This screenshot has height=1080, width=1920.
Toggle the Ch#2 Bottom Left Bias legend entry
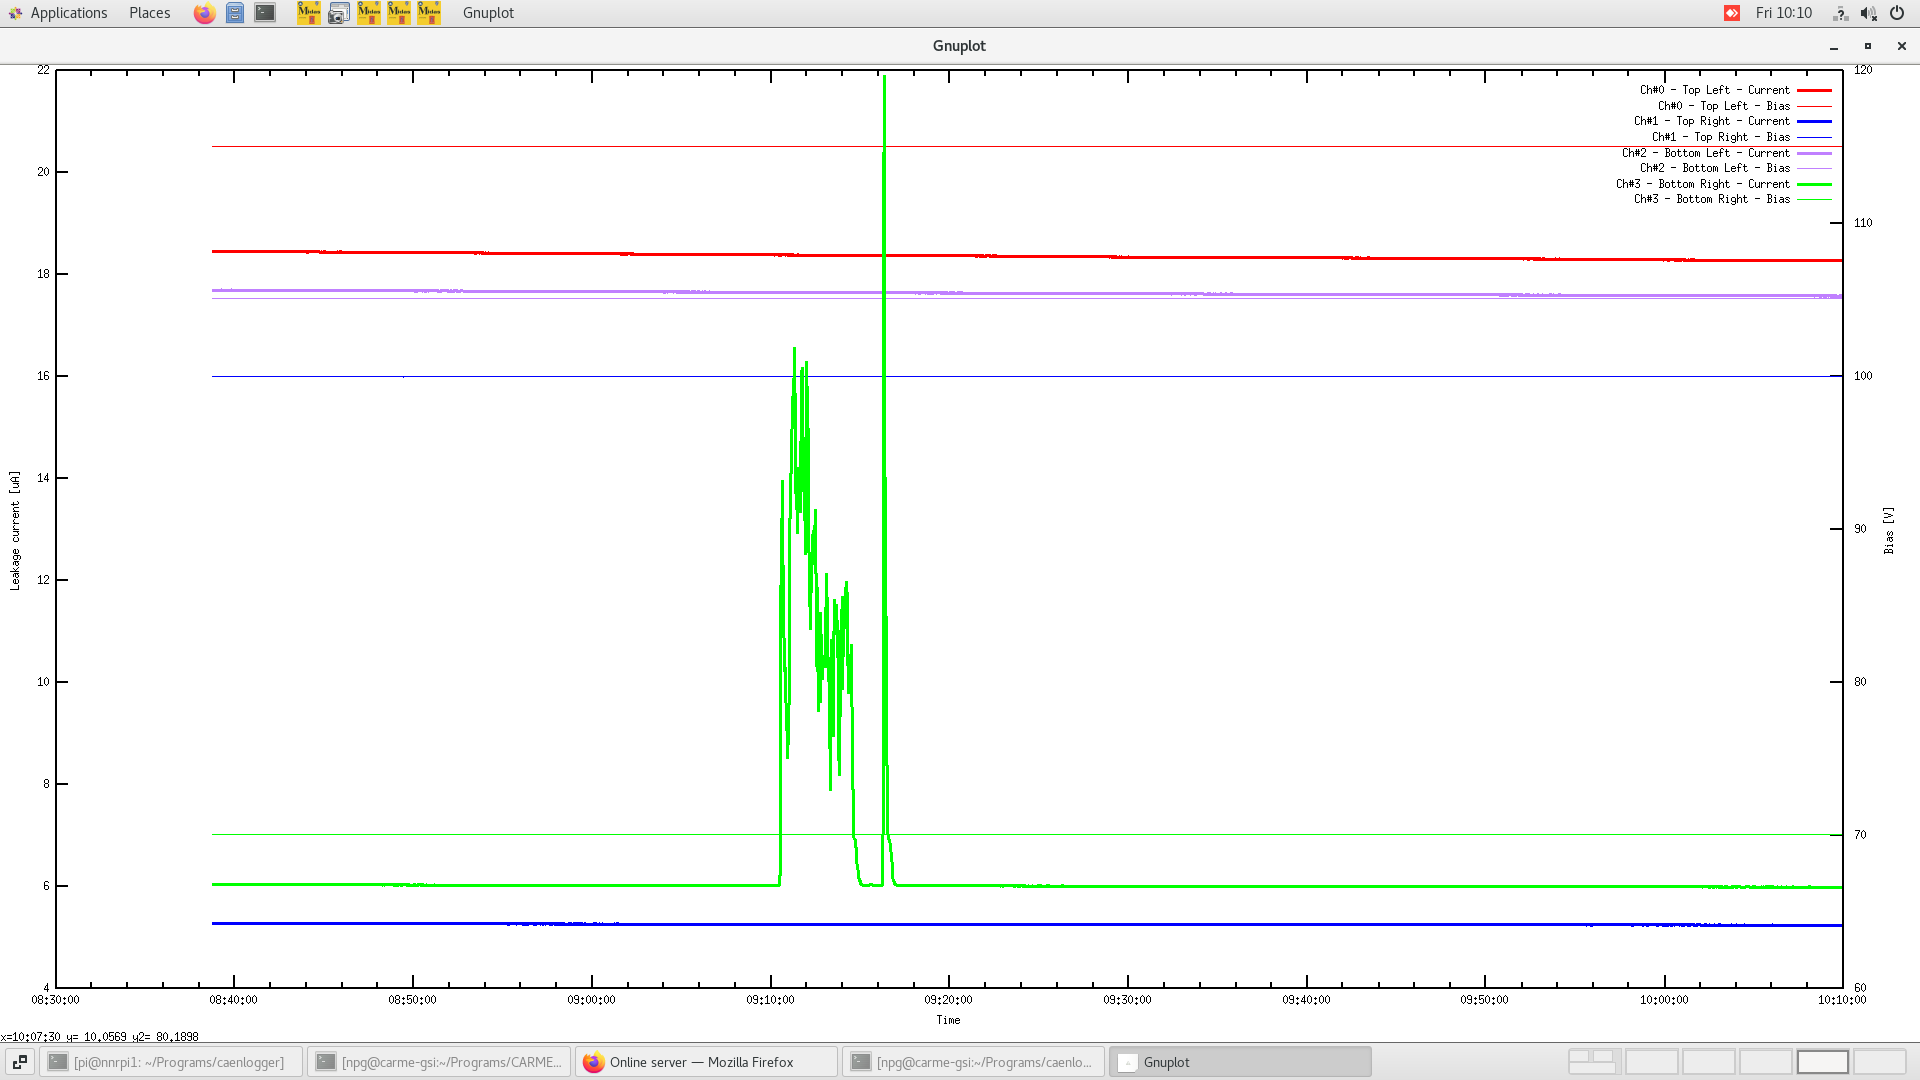pos(1715,168)
